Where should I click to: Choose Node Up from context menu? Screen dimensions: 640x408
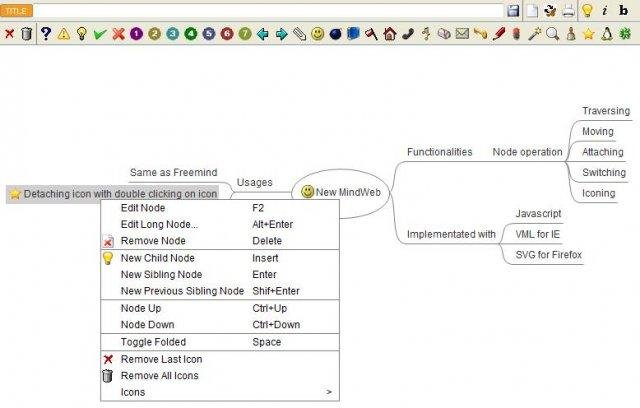pyautogui.click(x=220, y=308)
